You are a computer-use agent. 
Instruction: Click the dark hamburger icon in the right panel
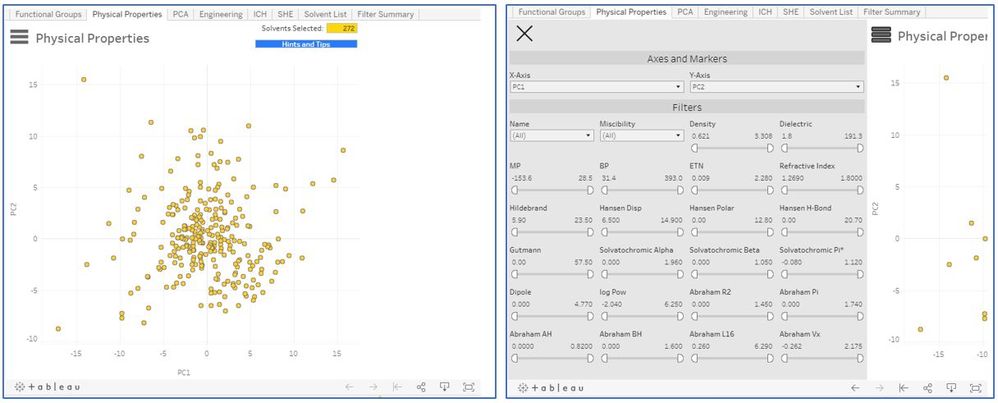coord(881,35)
